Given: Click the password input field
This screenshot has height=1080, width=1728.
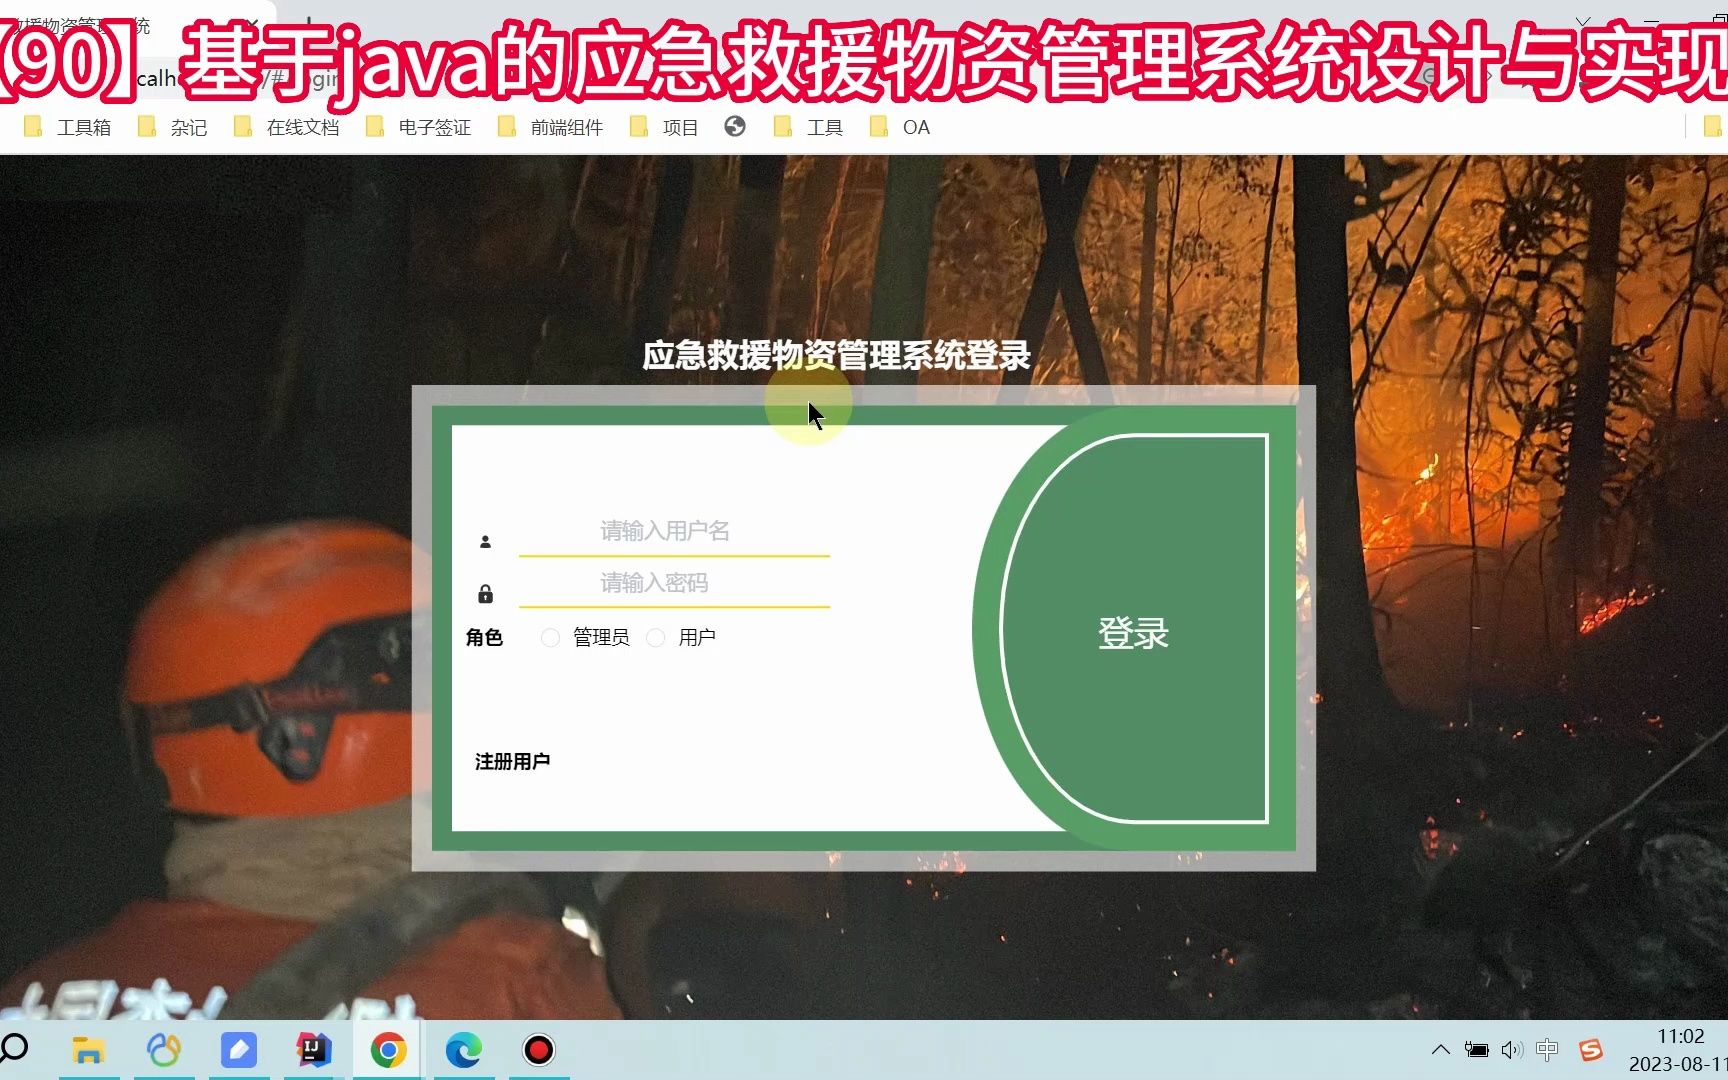Looking at the screenshot, I should coord(674,583).
